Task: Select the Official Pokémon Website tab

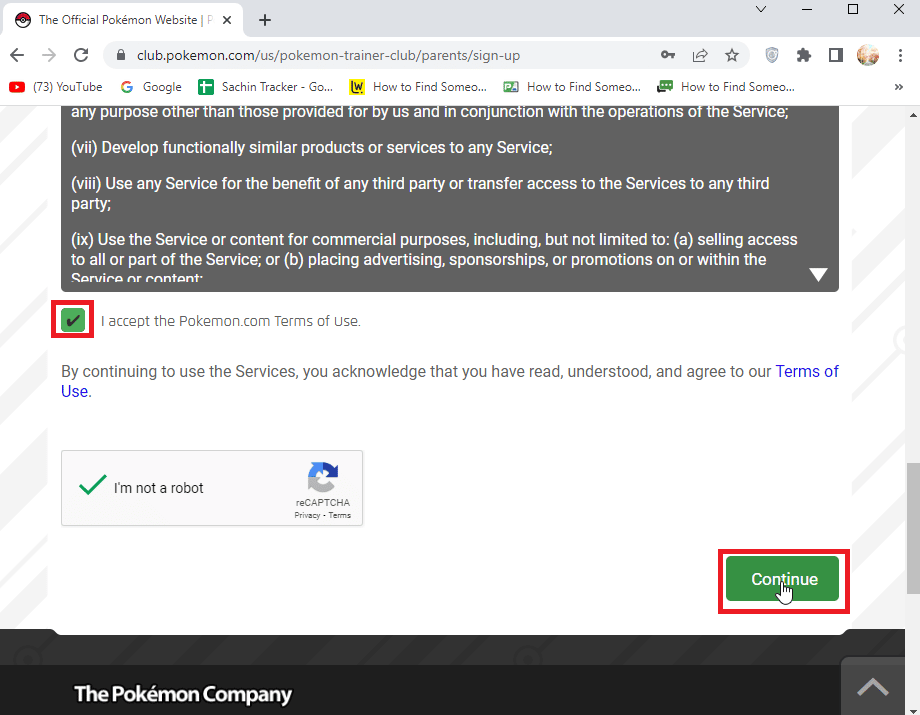Action: 120,19
